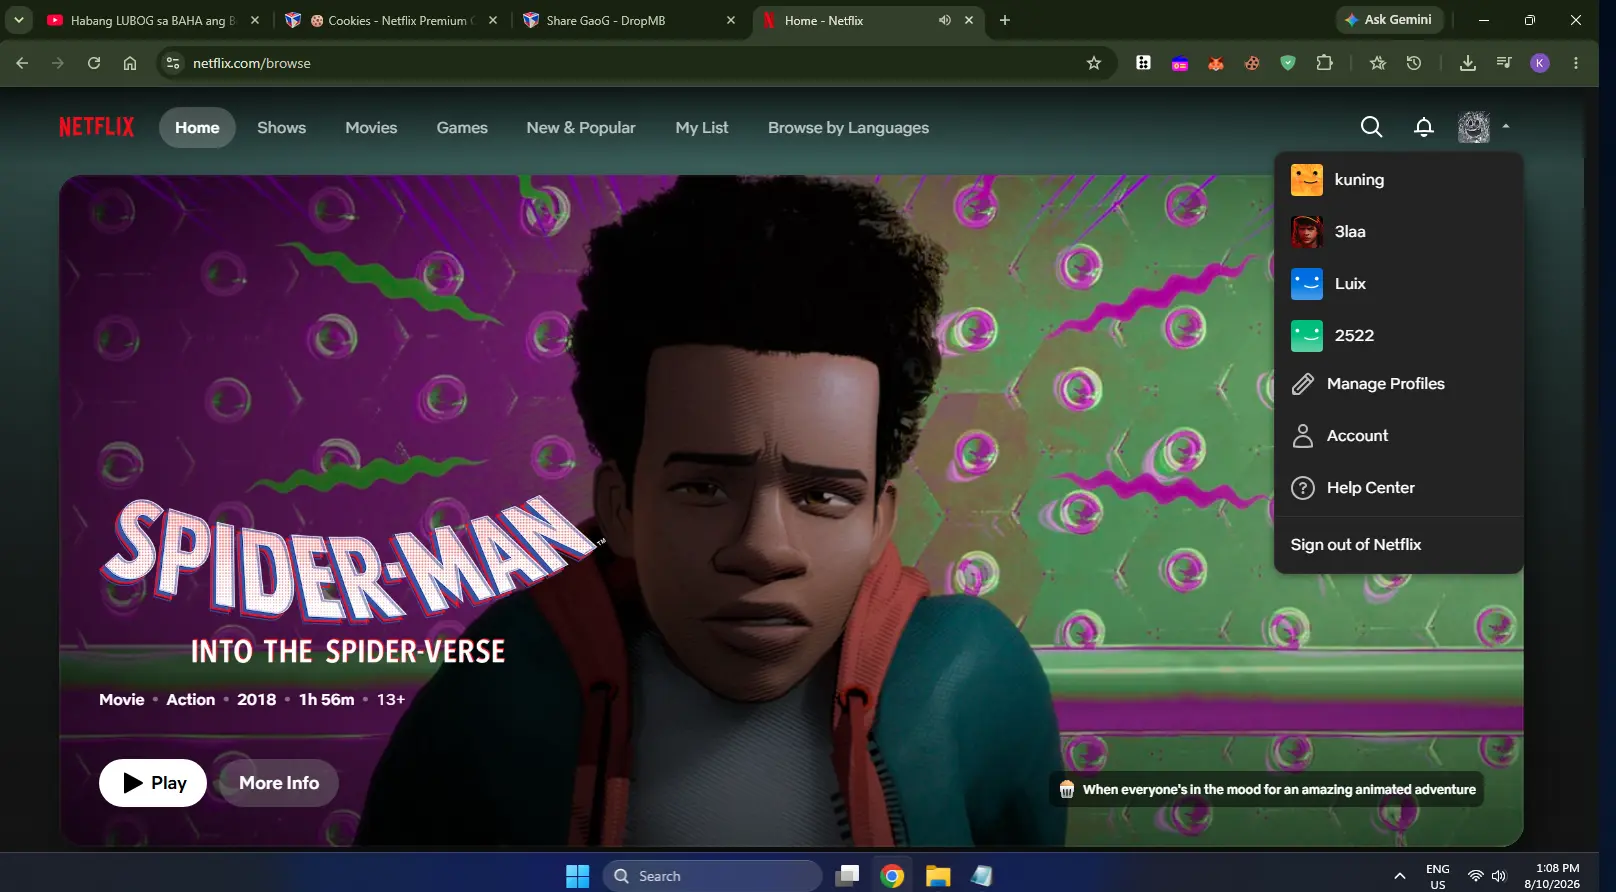Switch to 2522 profile
The width and height of the screenshot is (1616, 892).
(1398, 336)
